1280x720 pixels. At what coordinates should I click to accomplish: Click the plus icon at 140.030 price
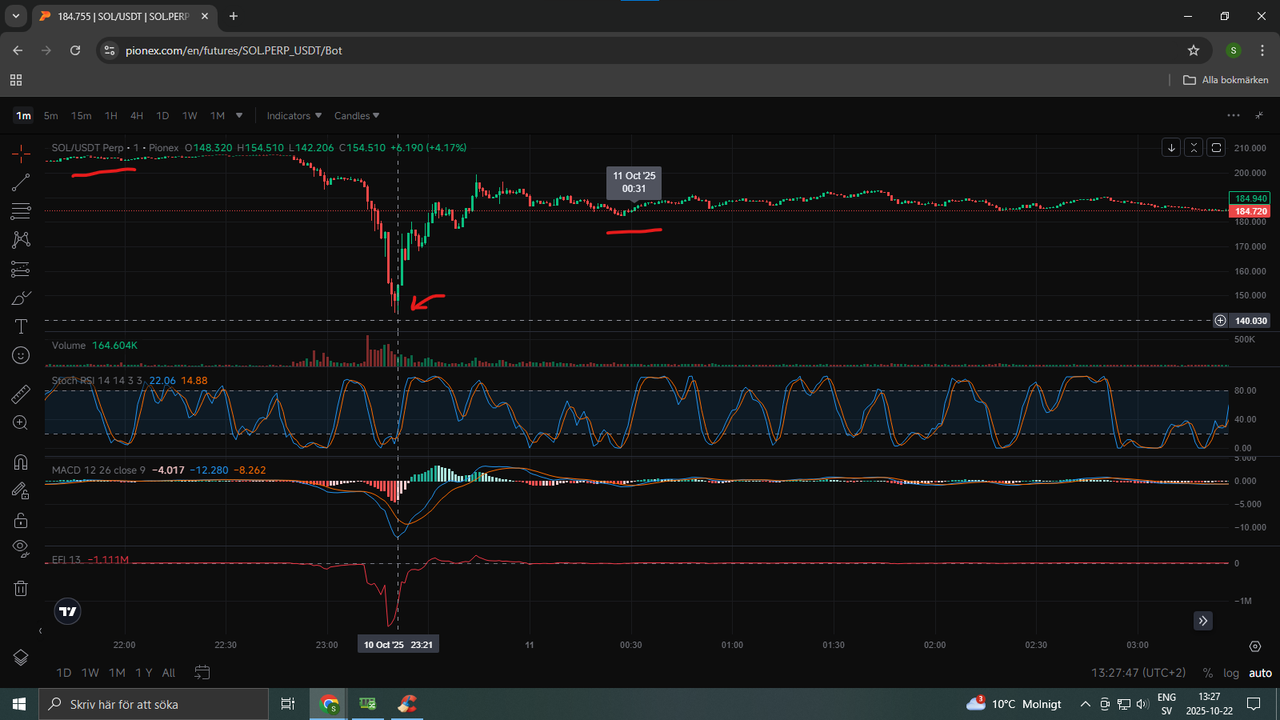pyautogui.click(x=1220, y=321)
